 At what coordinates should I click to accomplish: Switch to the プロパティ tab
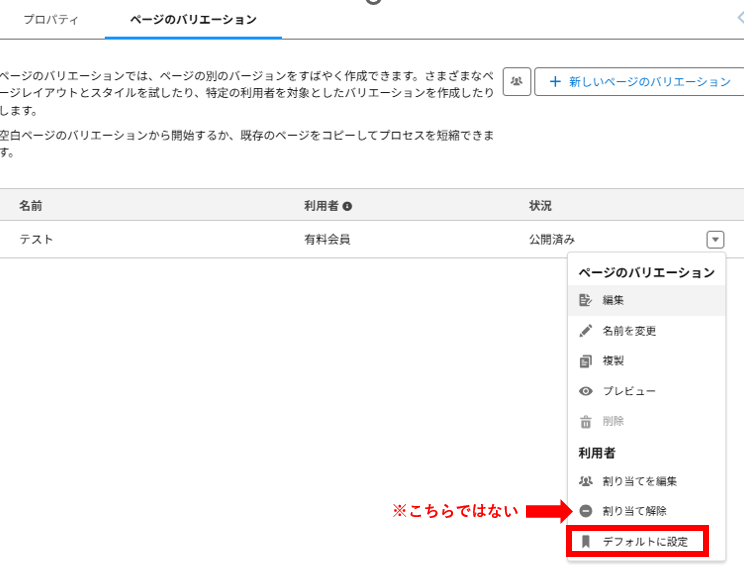click(51, 19)
